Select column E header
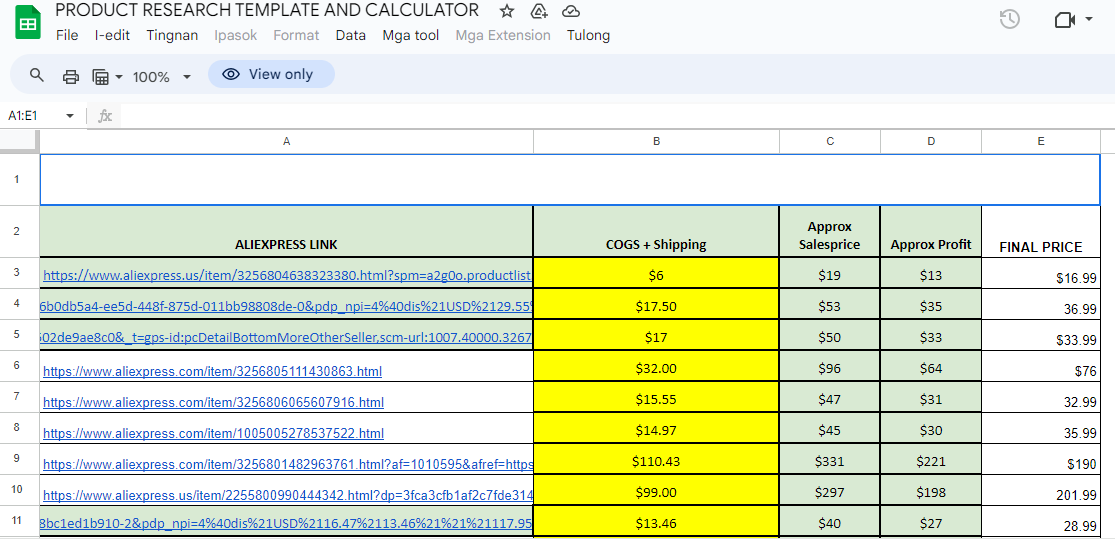1115x539 pixels. [x=1040, y=142]
